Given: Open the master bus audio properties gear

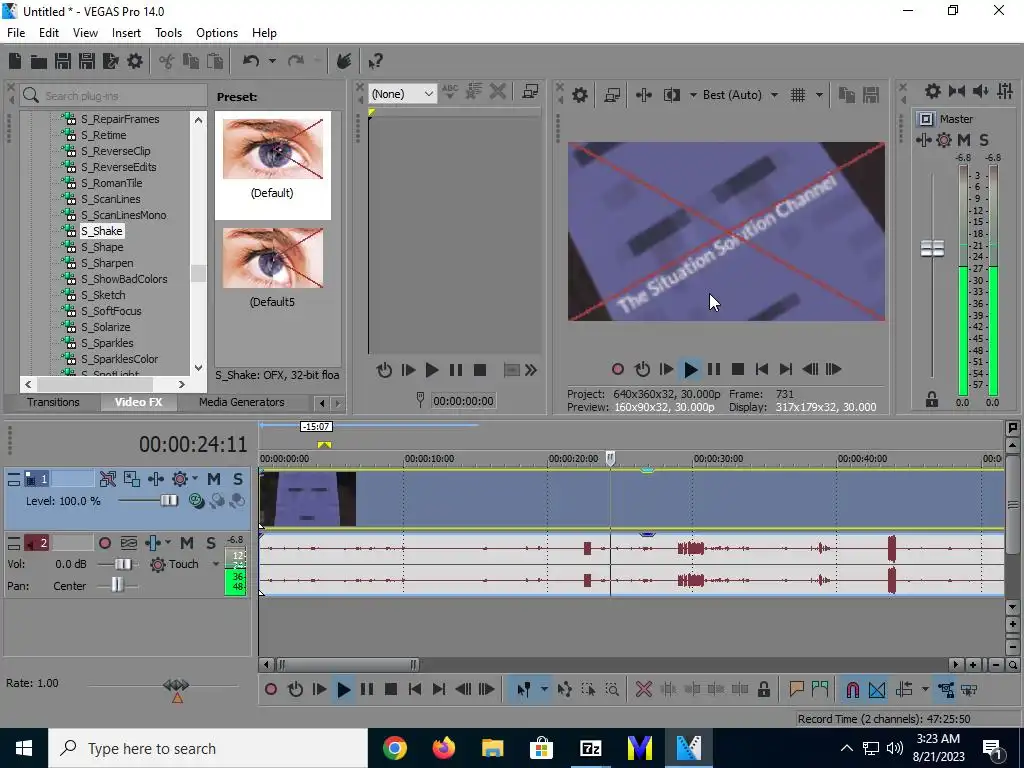Looking at the screenshot, I should tap(933, 91).
